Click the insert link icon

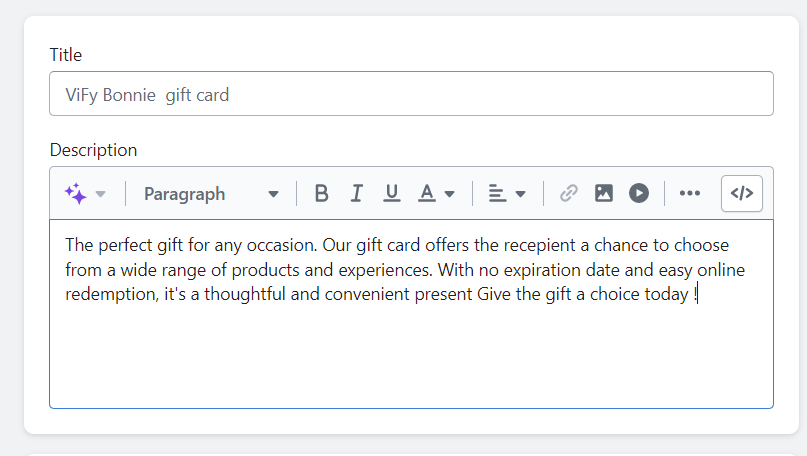(569, 194)
